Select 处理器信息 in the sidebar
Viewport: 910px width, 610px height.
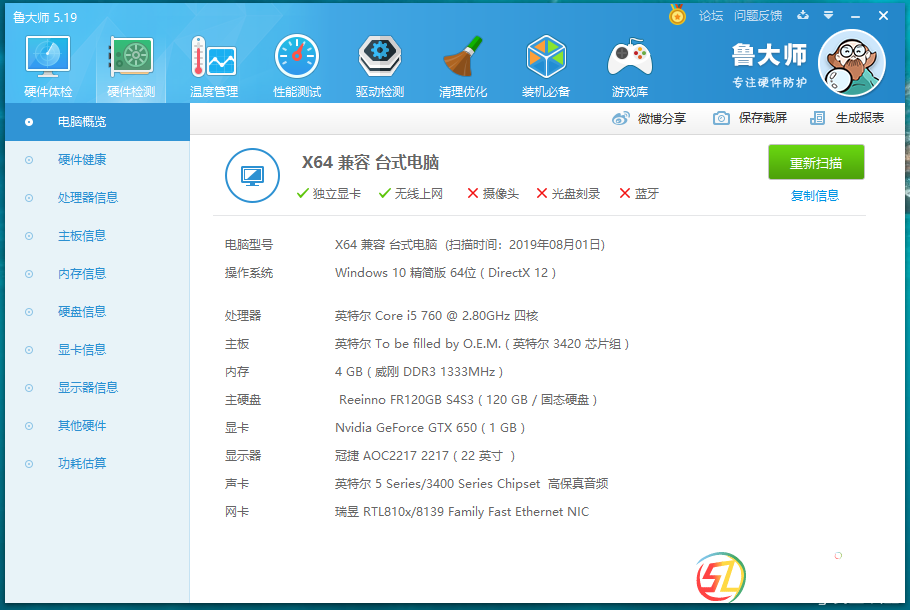(x=88, y=198)
